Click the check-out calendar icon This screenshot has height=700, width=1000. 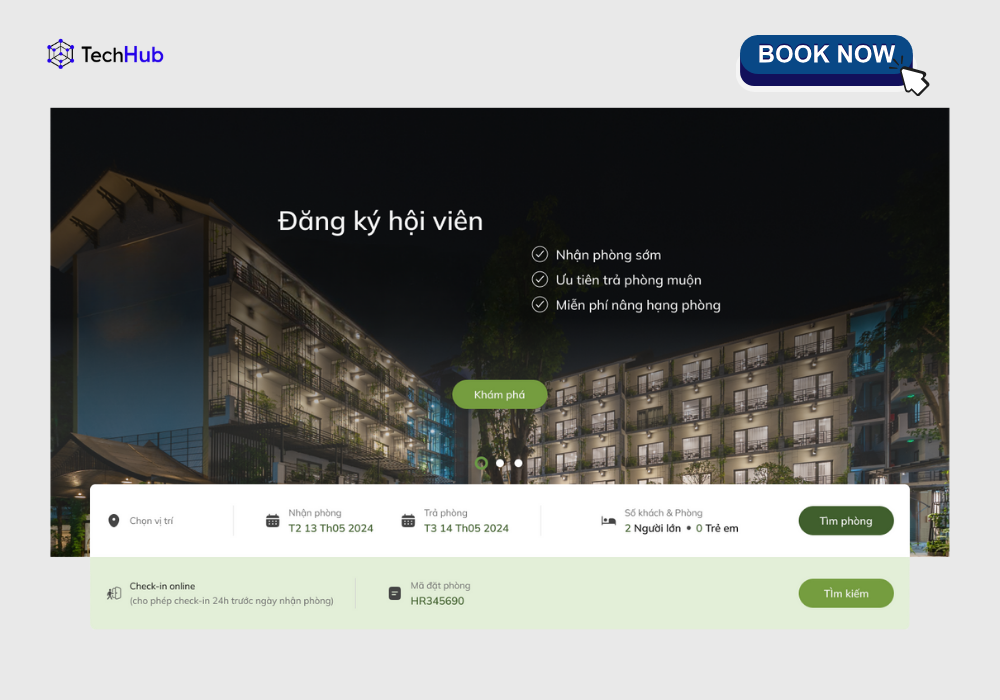tap(408, 521)
